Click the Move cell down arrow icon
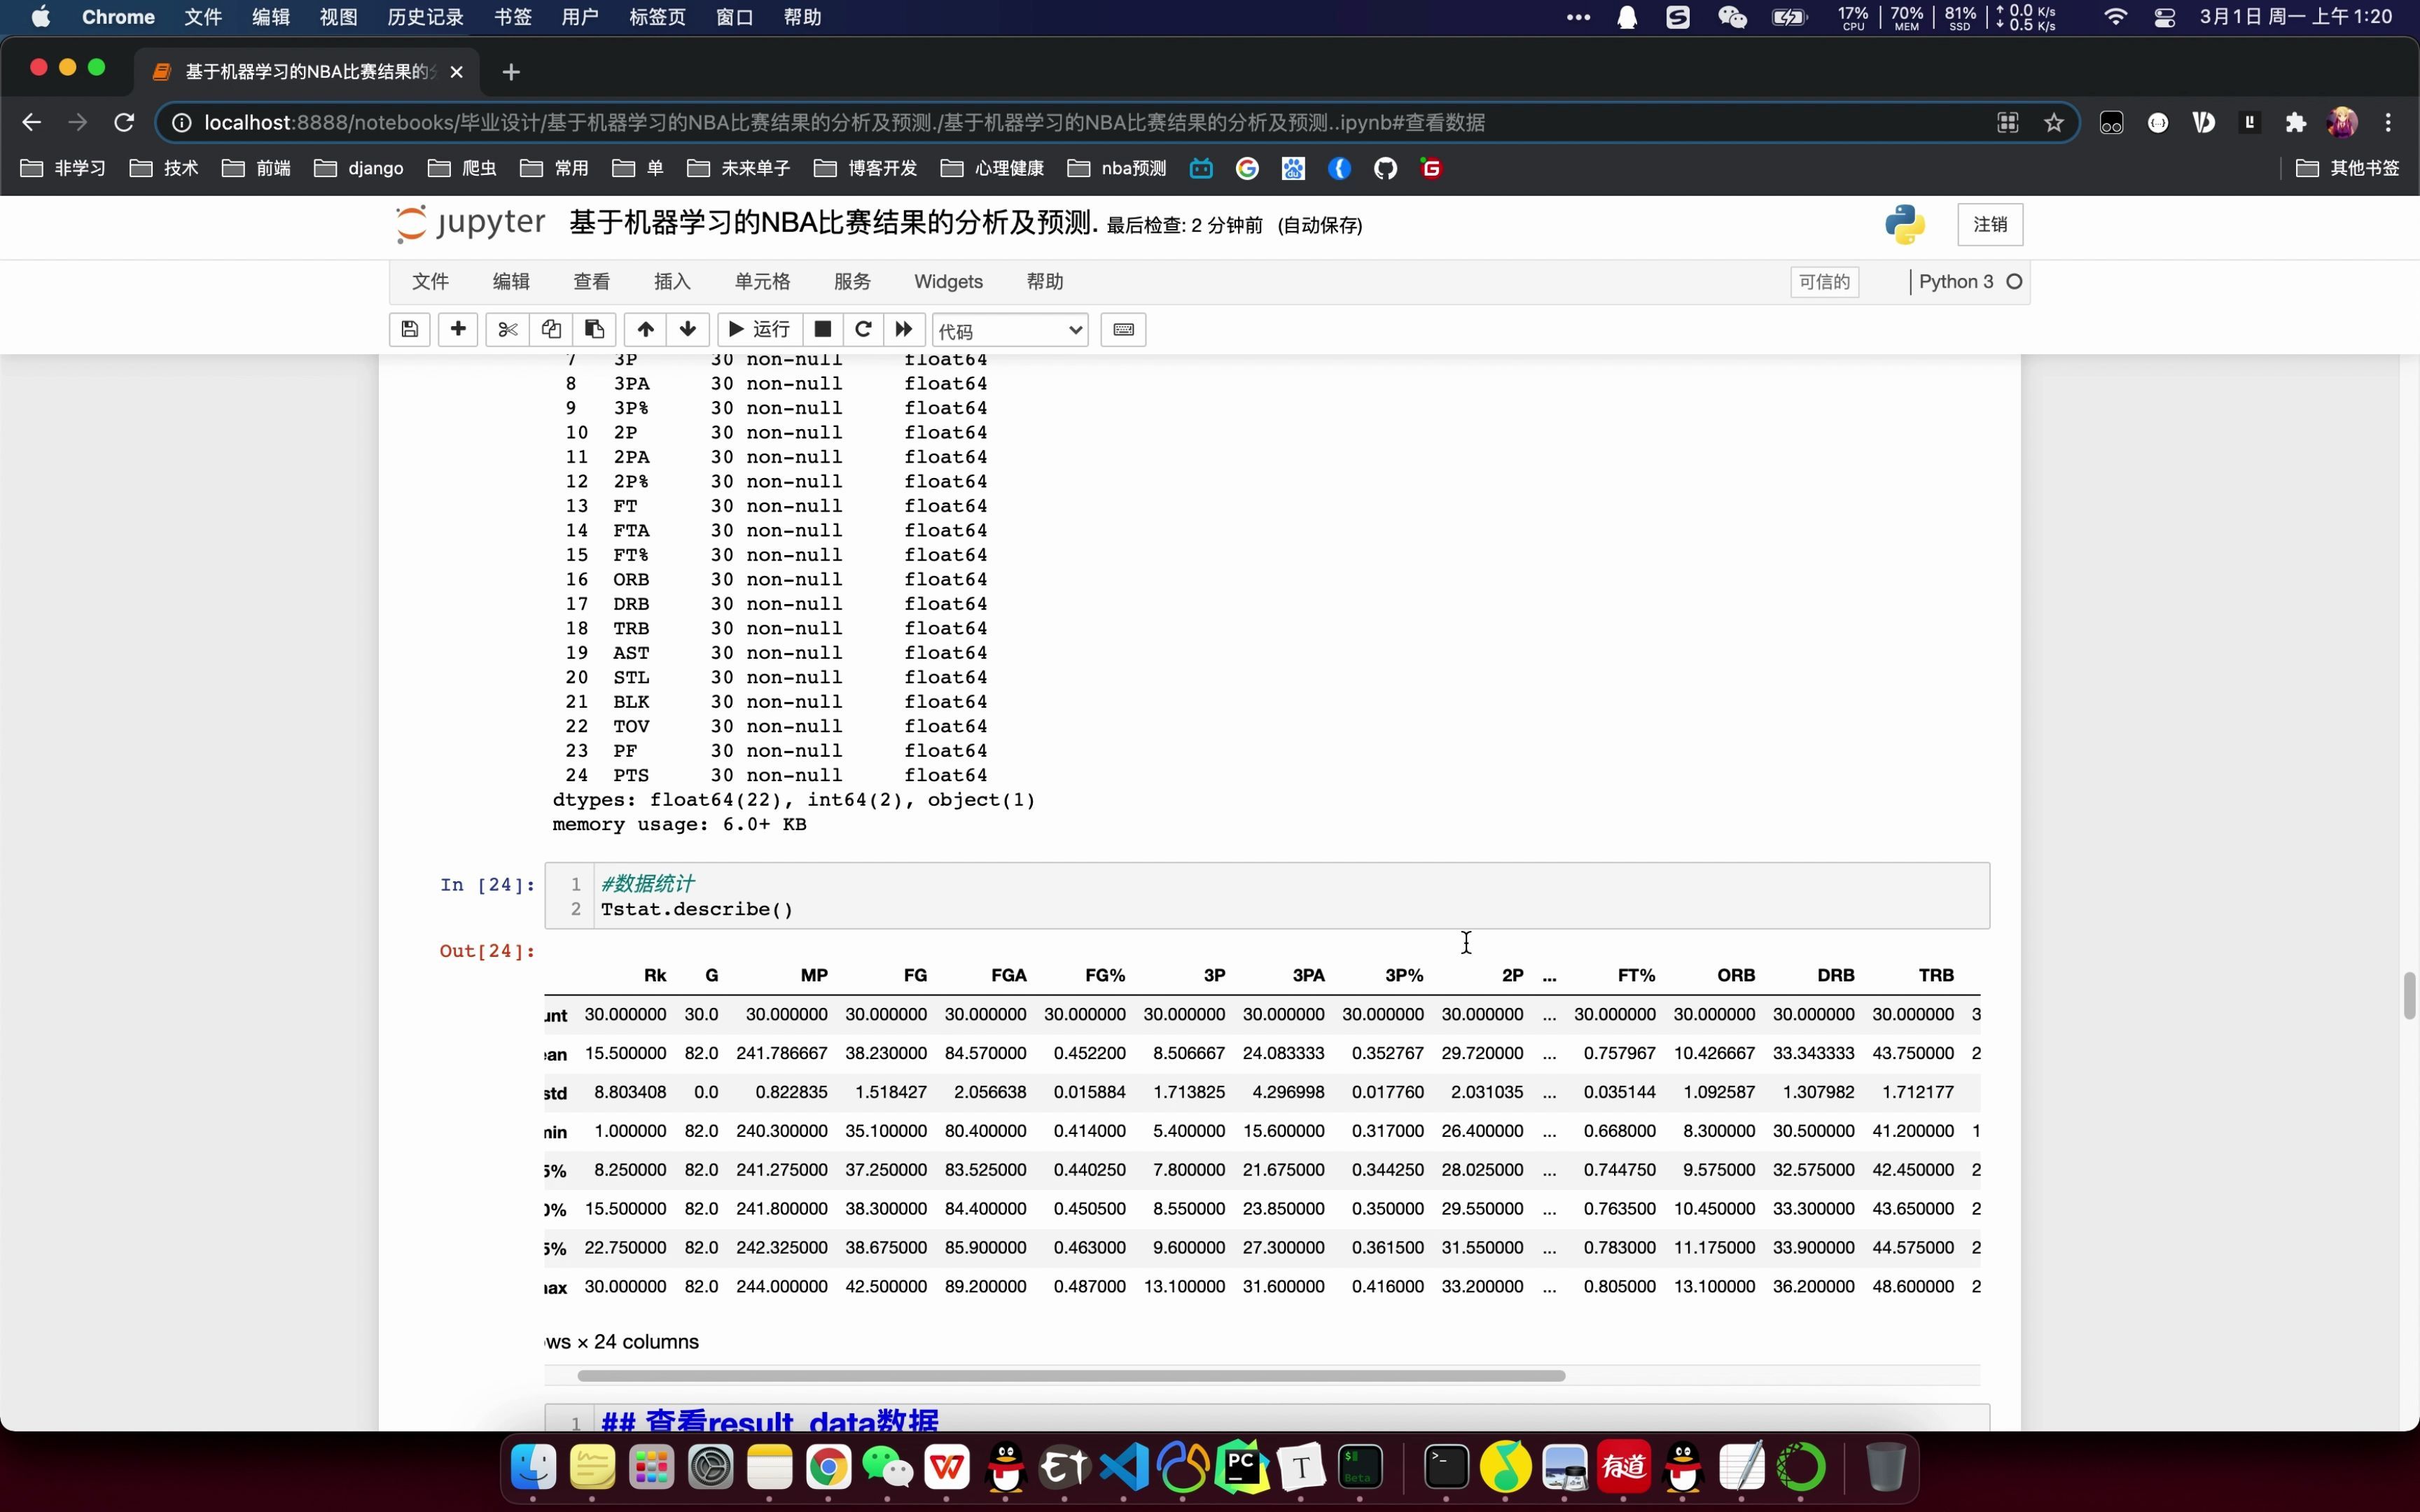Image resolution: width=2420 pixels, height=1512 pixels. [686, 329]
